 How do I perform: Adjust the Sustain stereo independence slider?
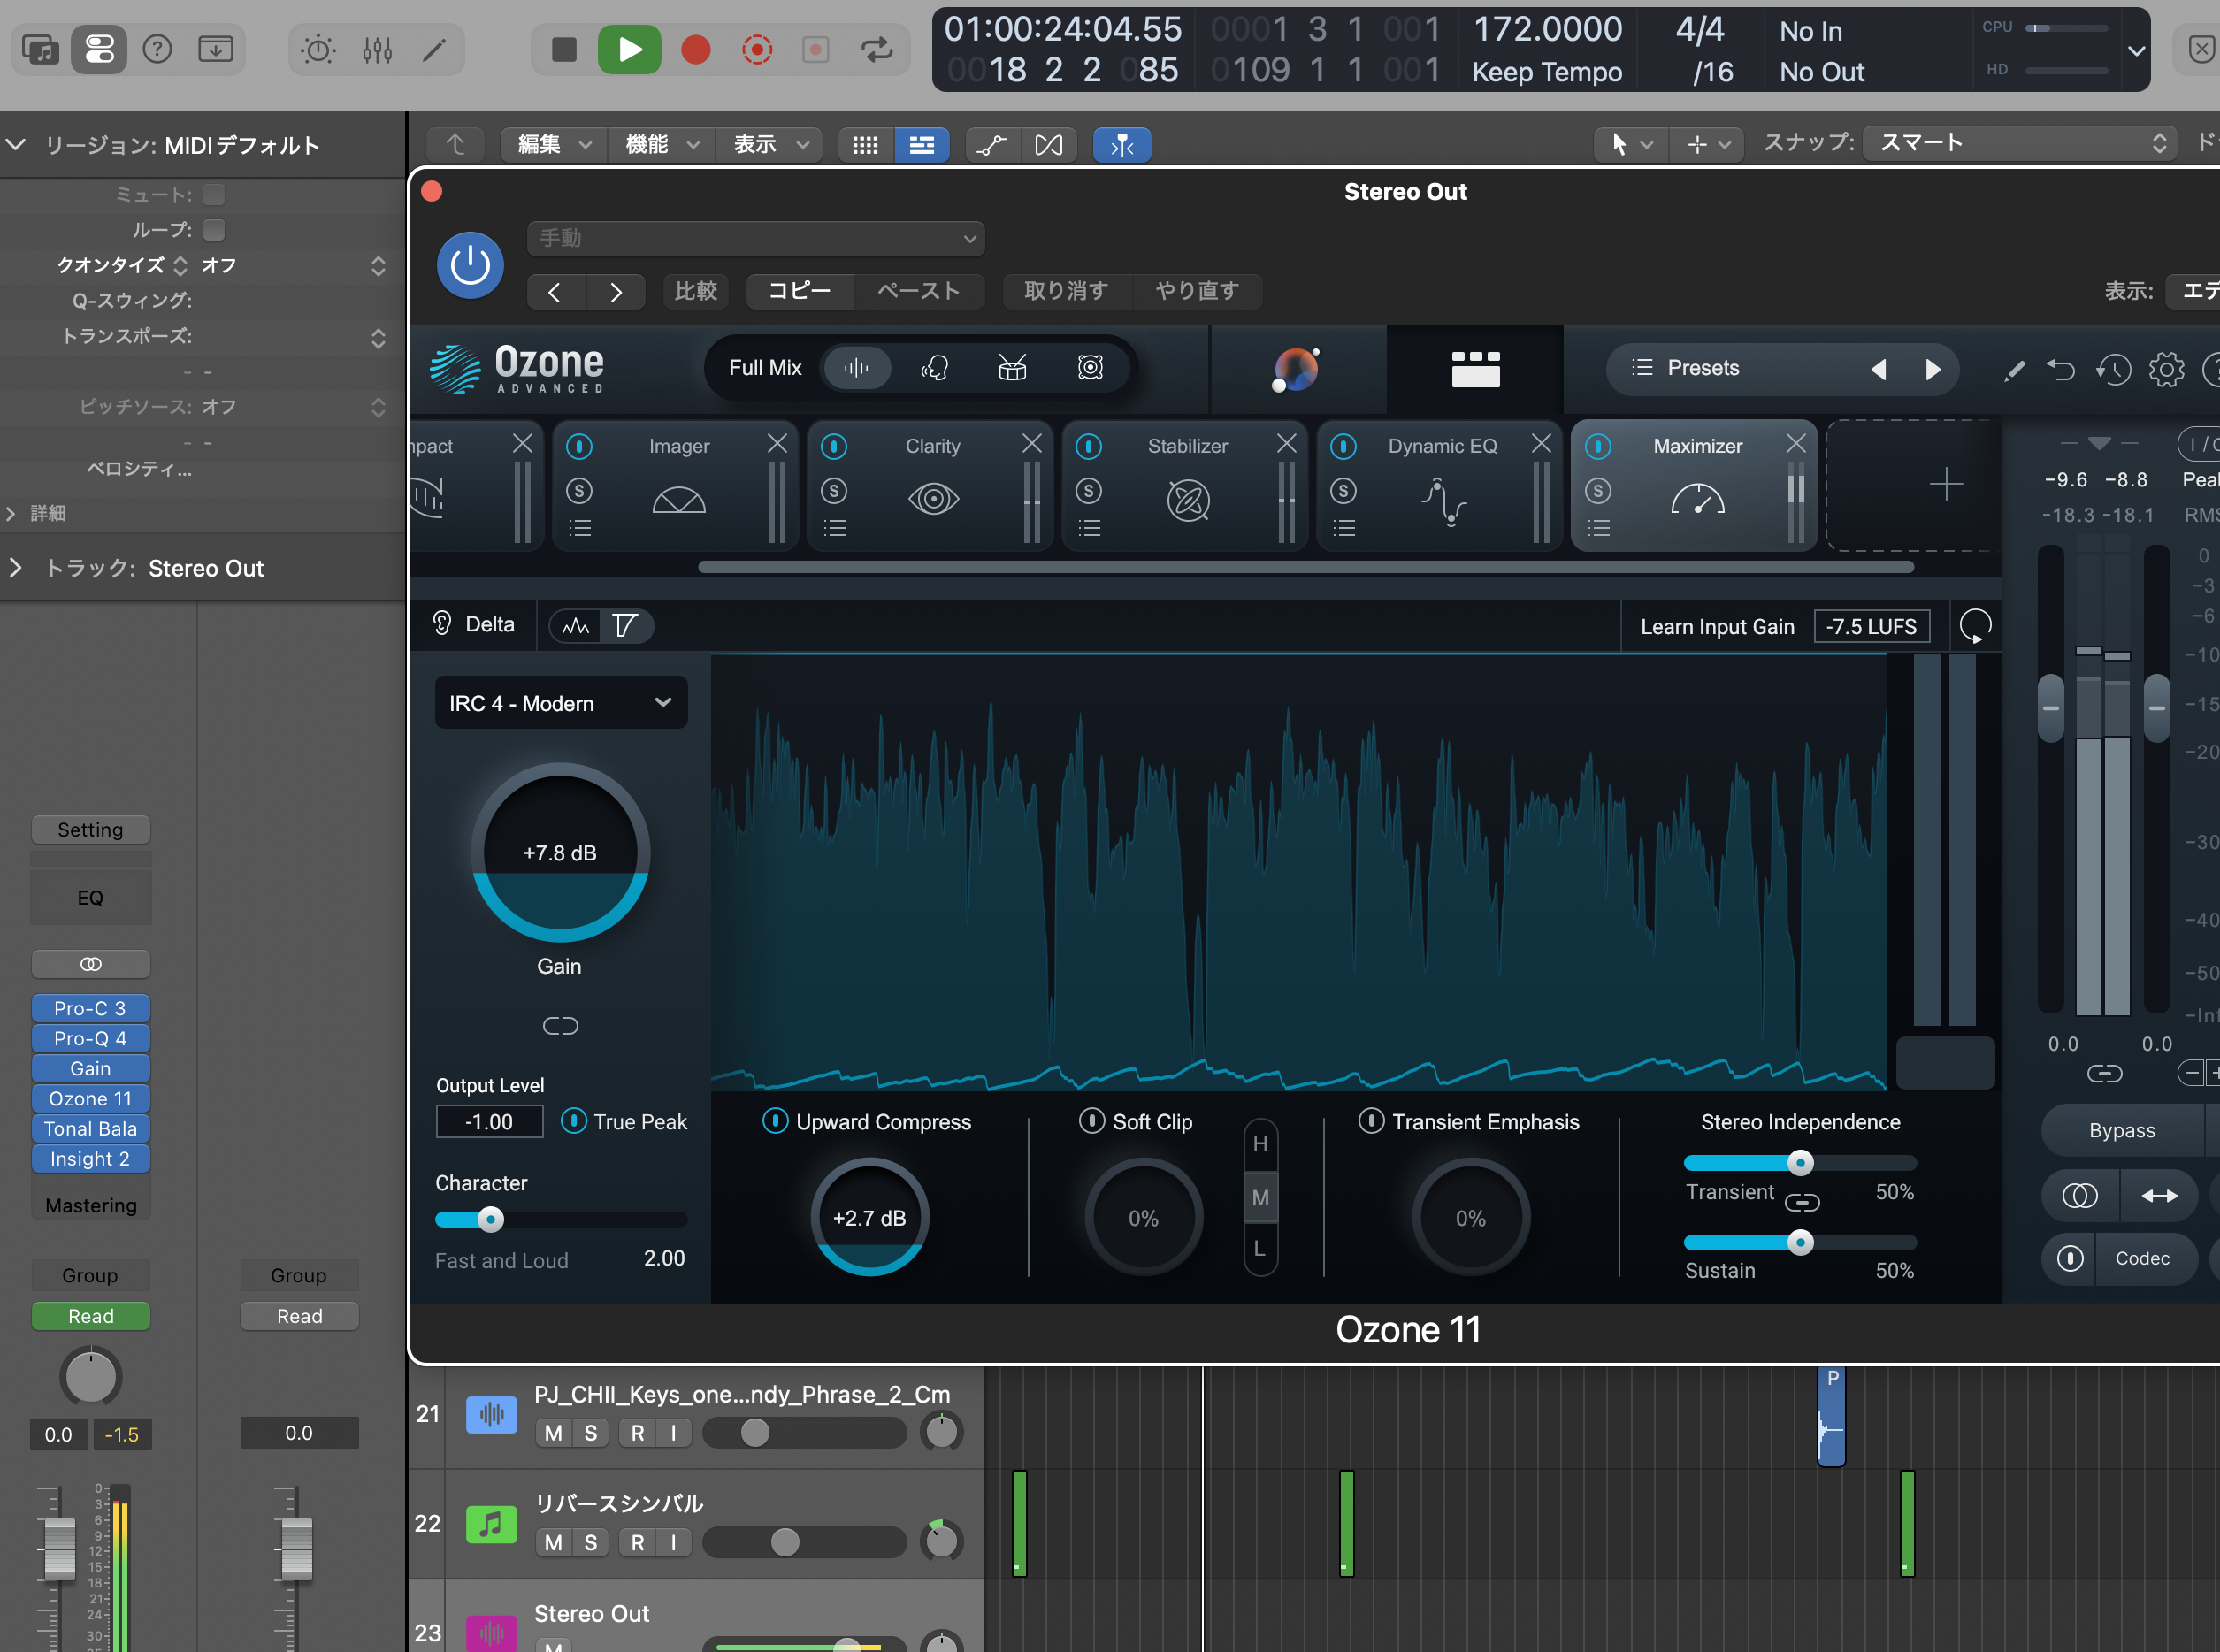[1800, 1242]
